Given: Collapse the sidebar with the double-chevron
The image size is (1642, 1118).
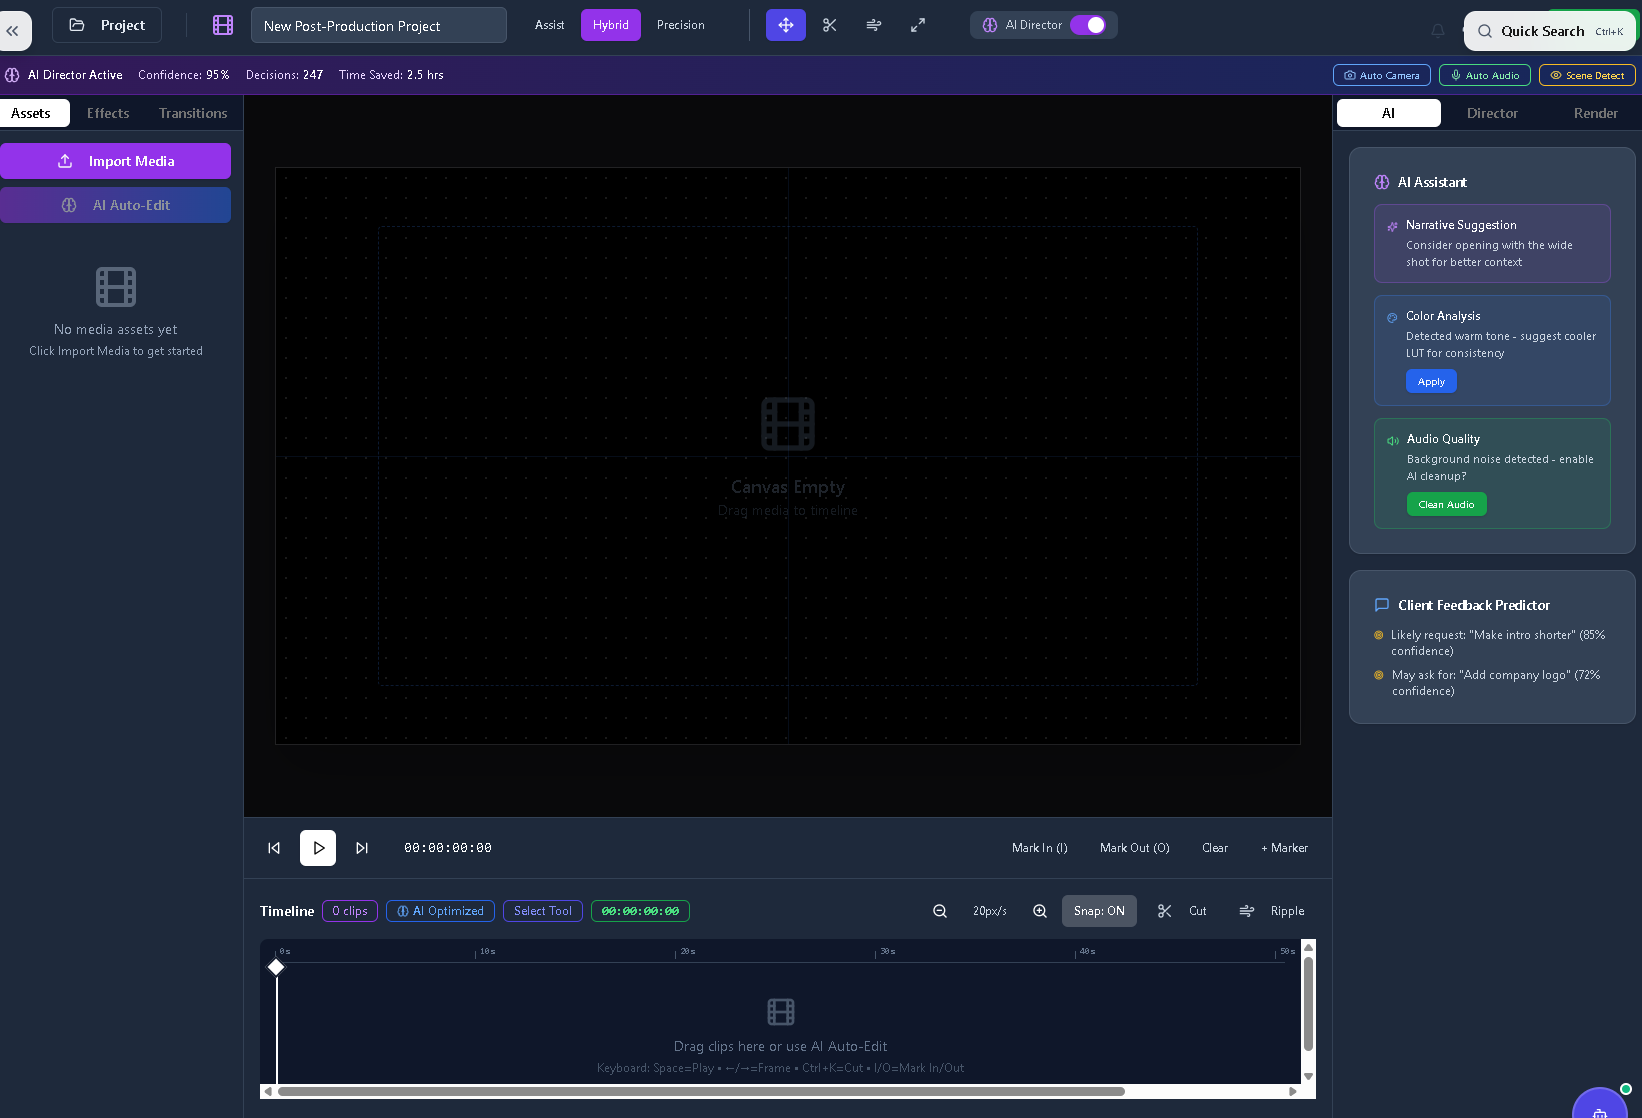Looking at the screenshot, I should coord(14,30).
